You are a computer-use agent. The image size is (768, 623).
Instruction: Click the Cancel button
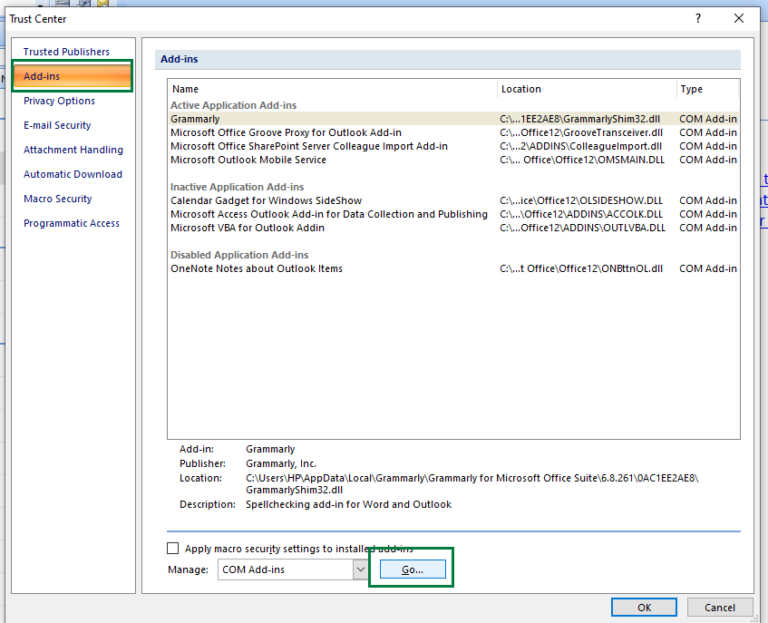coord(720,607)
